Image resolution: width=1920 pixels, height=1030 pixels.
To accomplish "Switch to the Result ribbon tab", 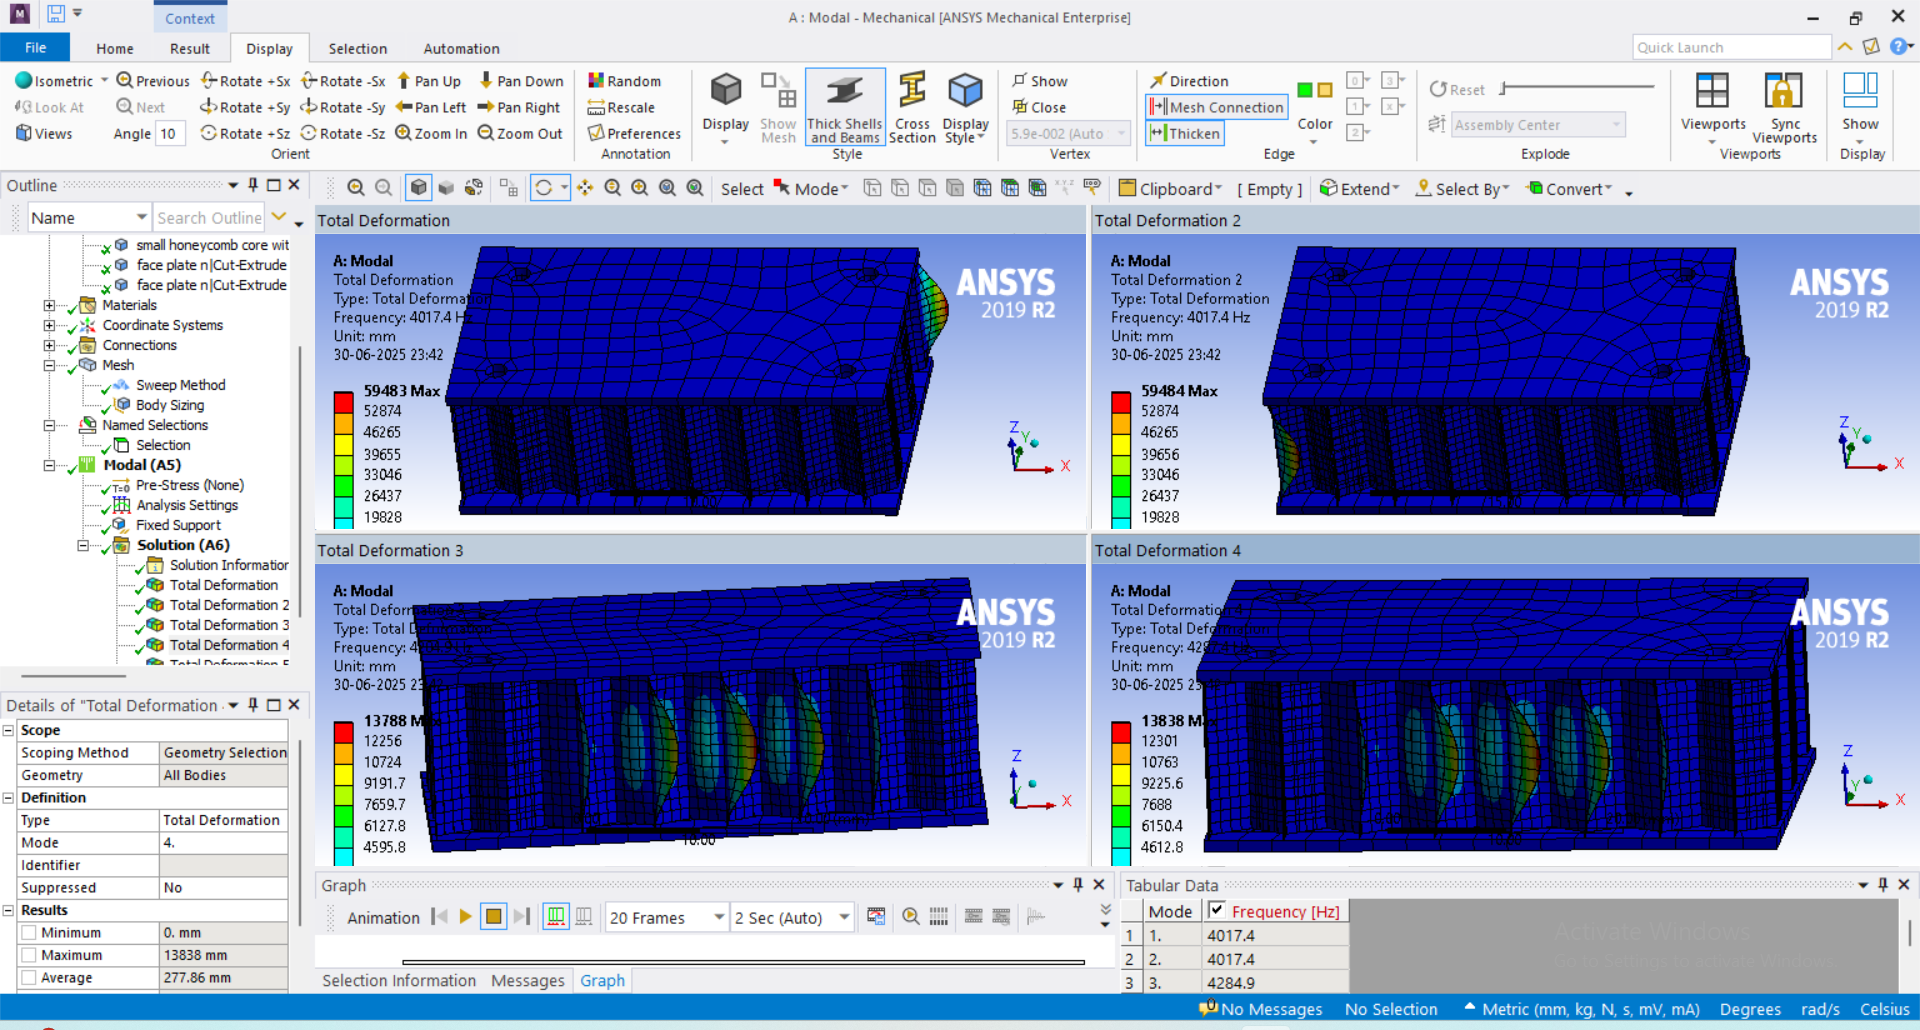I will click(x=190, y=48).
